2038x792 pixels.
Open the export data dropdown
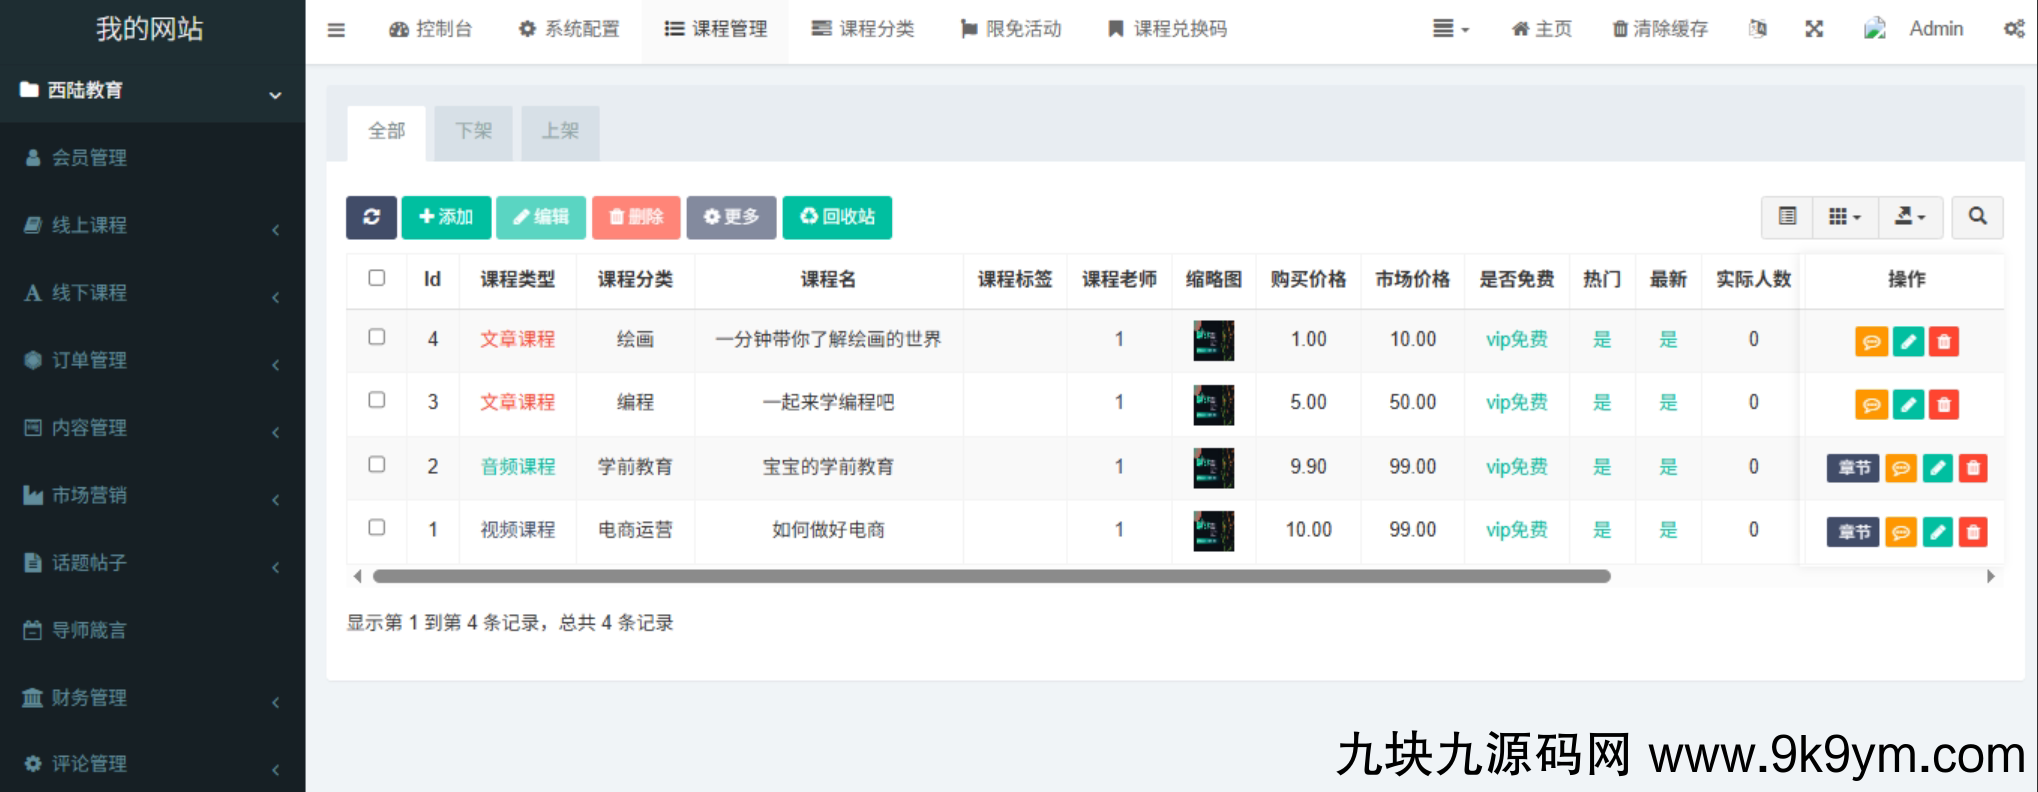(1909, 217)
